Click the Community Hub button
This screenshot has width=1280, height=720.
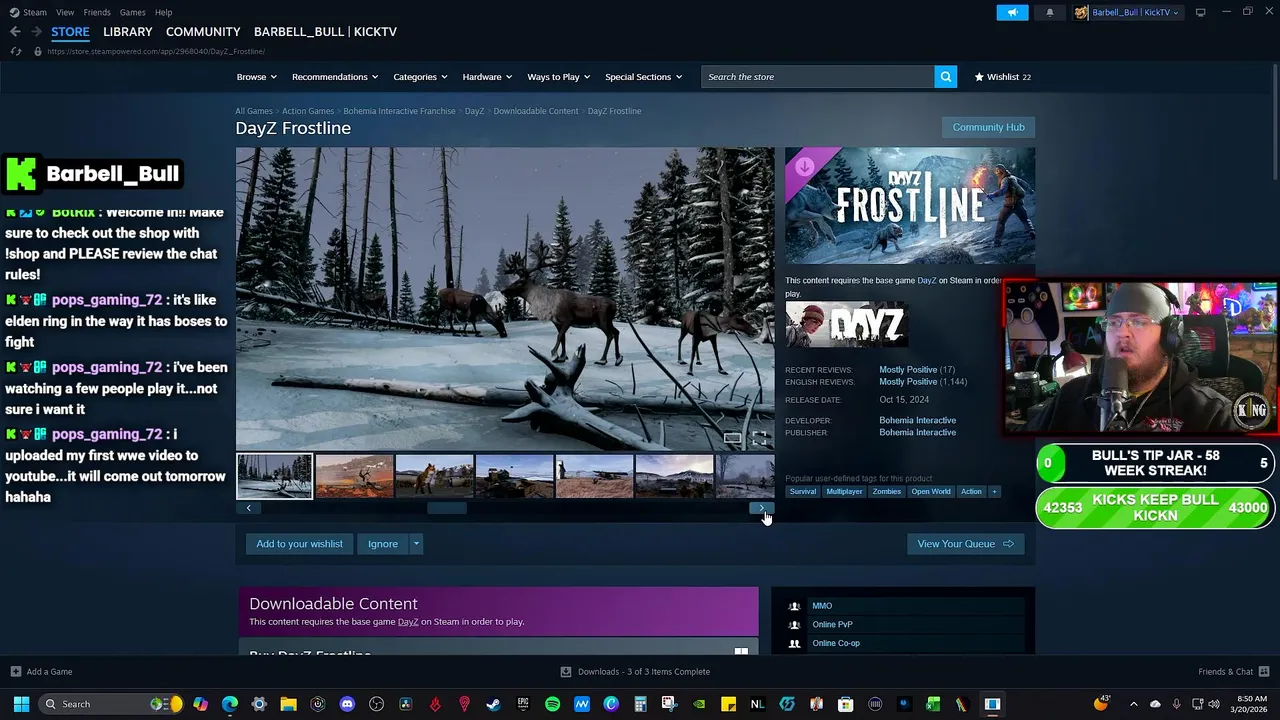click(988, 127)
